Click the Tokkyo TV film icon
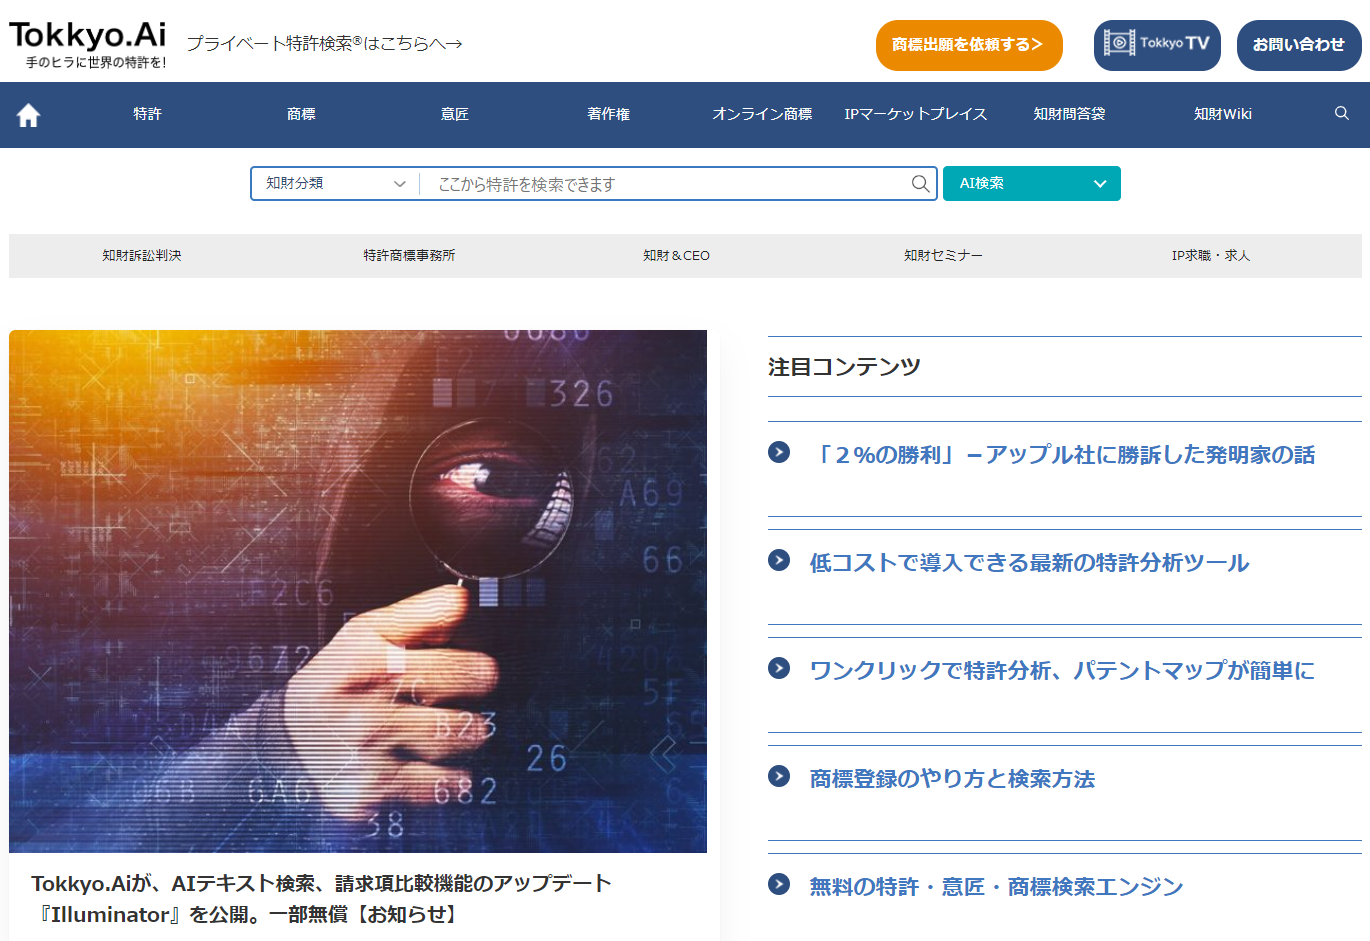Image resolution: width=1370 pixels, height=941 pixels. [1122, 44]
